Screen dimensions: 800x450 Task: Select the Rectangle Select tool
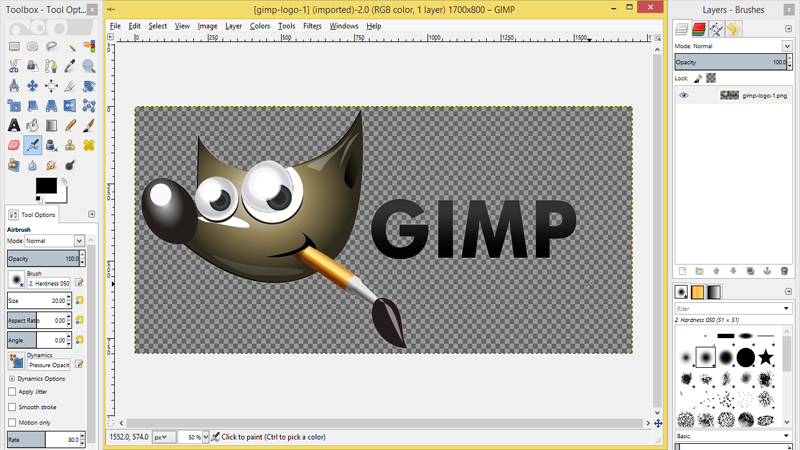14,46
